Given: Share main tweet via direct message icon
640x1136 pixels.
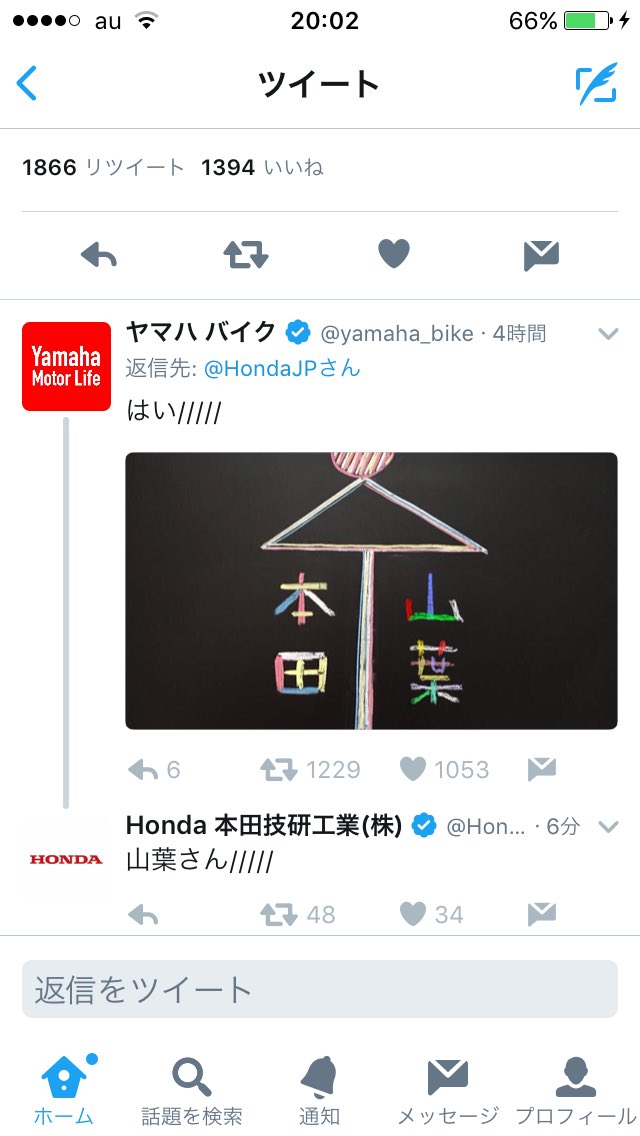Looking at the screenshot, I should 541,256.
